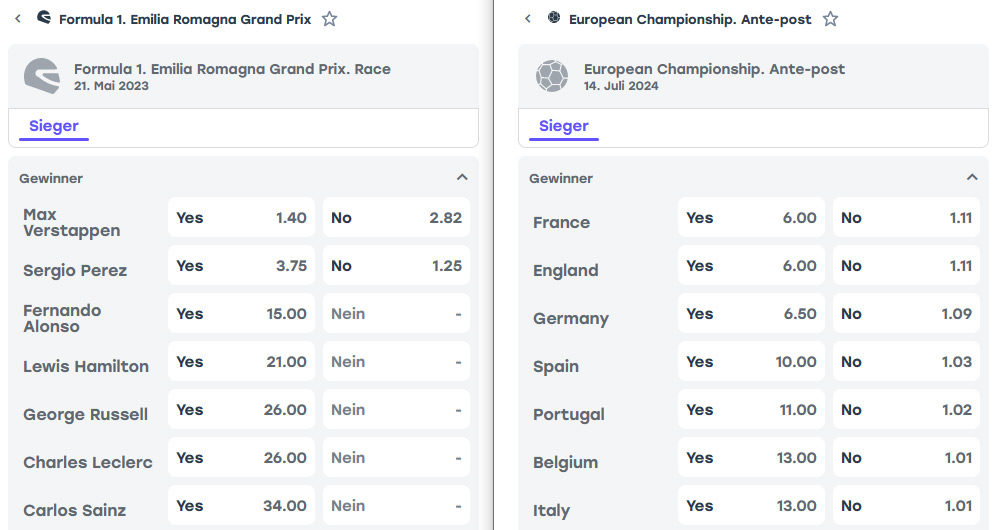Click the Carlos Sainz driver name

tap(74, 510)
